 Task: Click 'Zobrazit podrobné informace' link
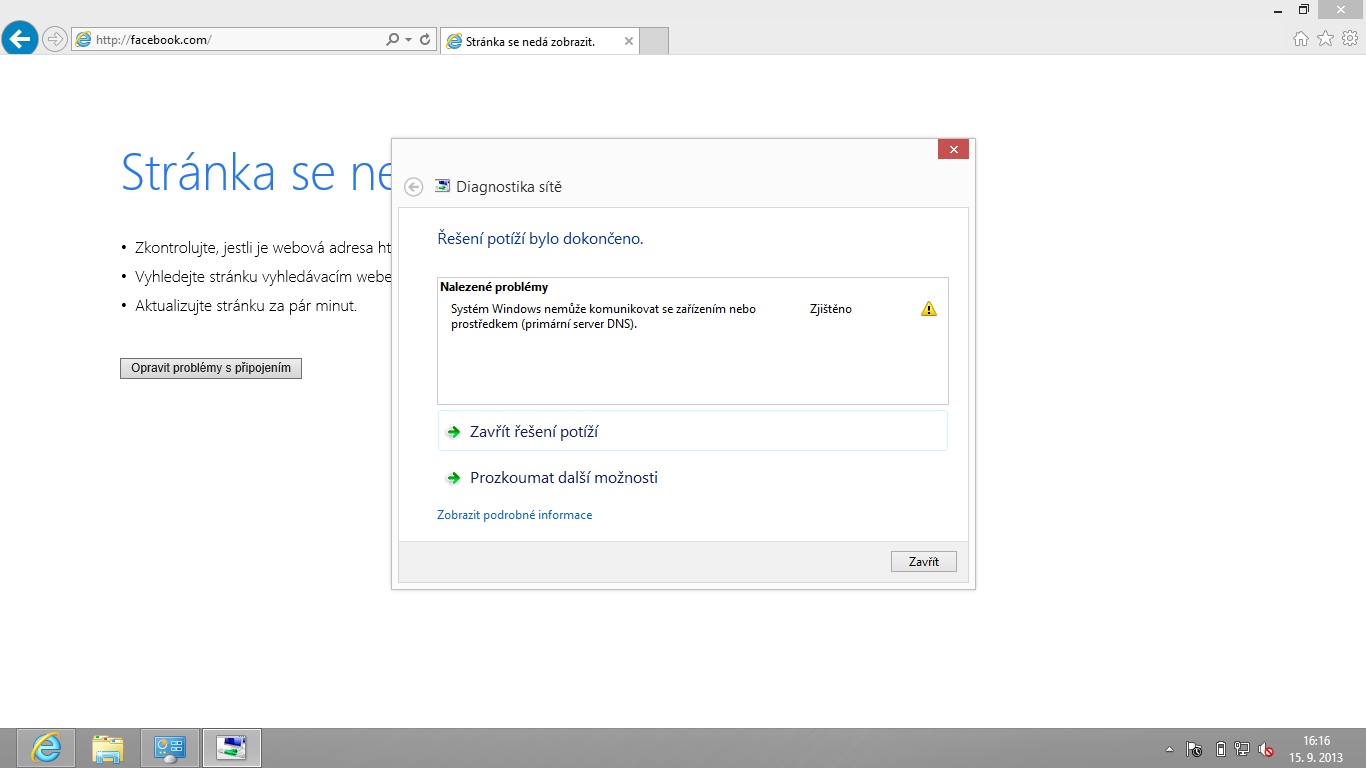514,515
